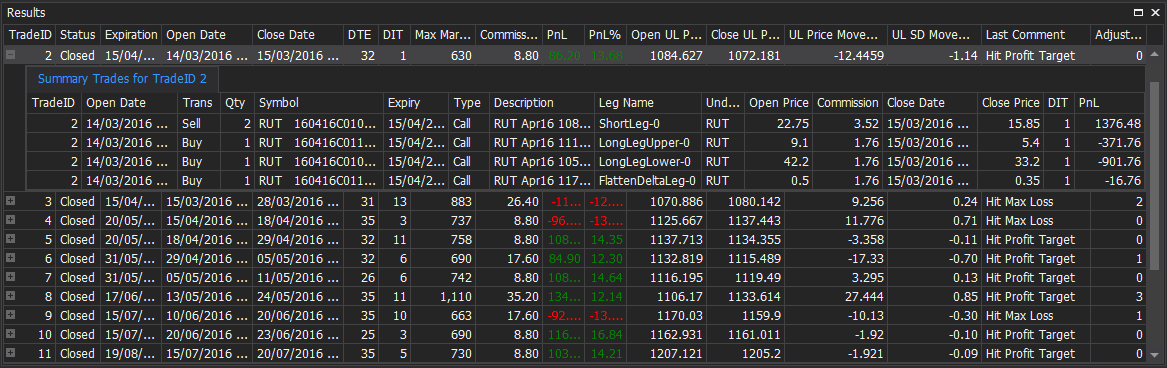
Task: Sort by Last Comment column header
Action: click(x=1036, y=35)
